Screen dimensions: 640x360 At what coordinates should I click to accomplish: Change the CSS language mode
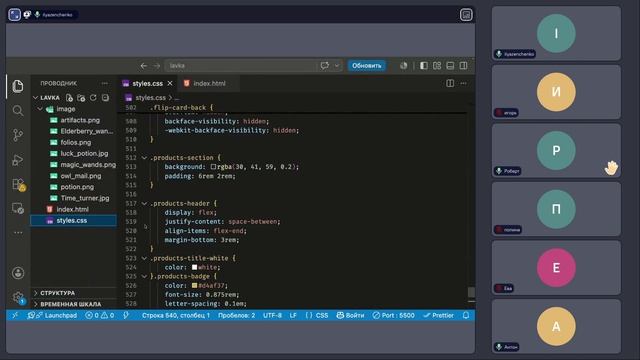pos(322,315)
